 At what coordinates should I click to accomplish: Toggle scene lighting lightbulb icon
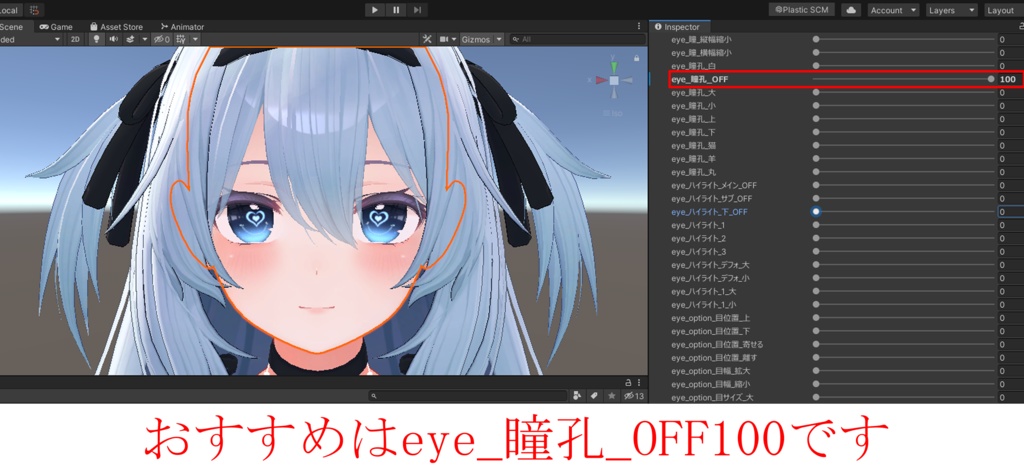tap(97, 39)
